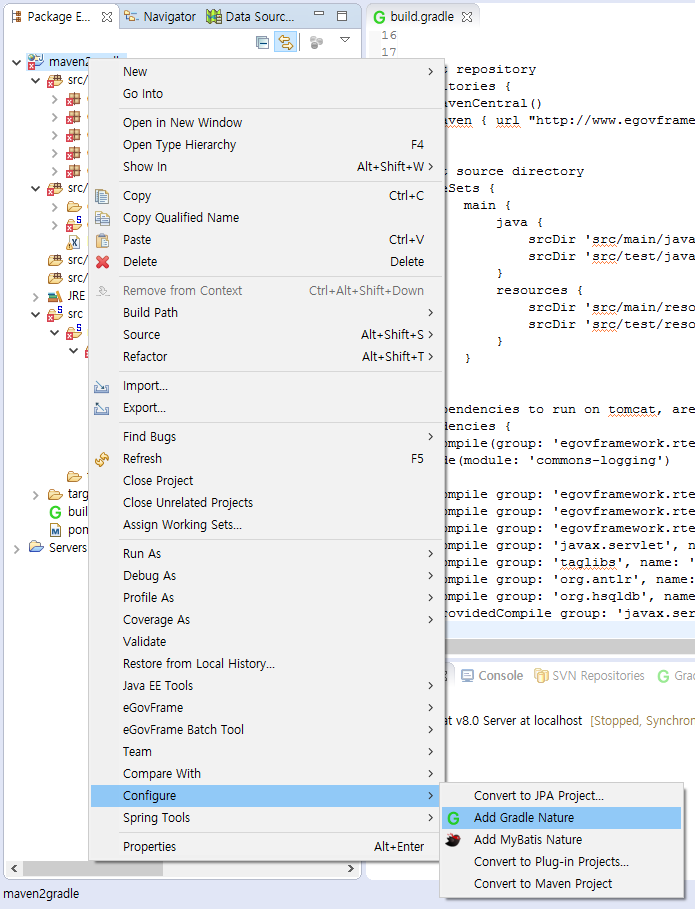Click the green Gradle icon beside Add Gradle Nature
The image size is (700, 910).
click(454, 818)
